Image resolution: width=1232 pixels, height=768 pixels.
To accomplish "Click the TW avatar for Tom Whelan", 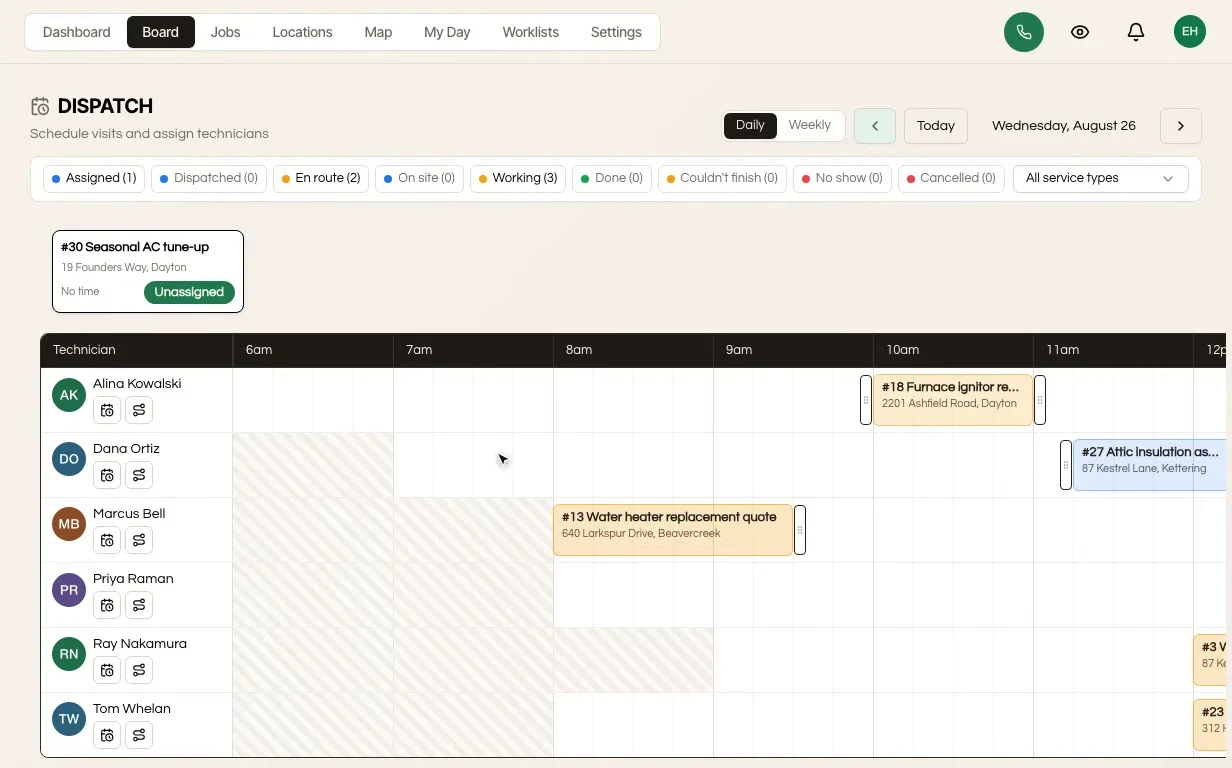I will click(69, 720).
